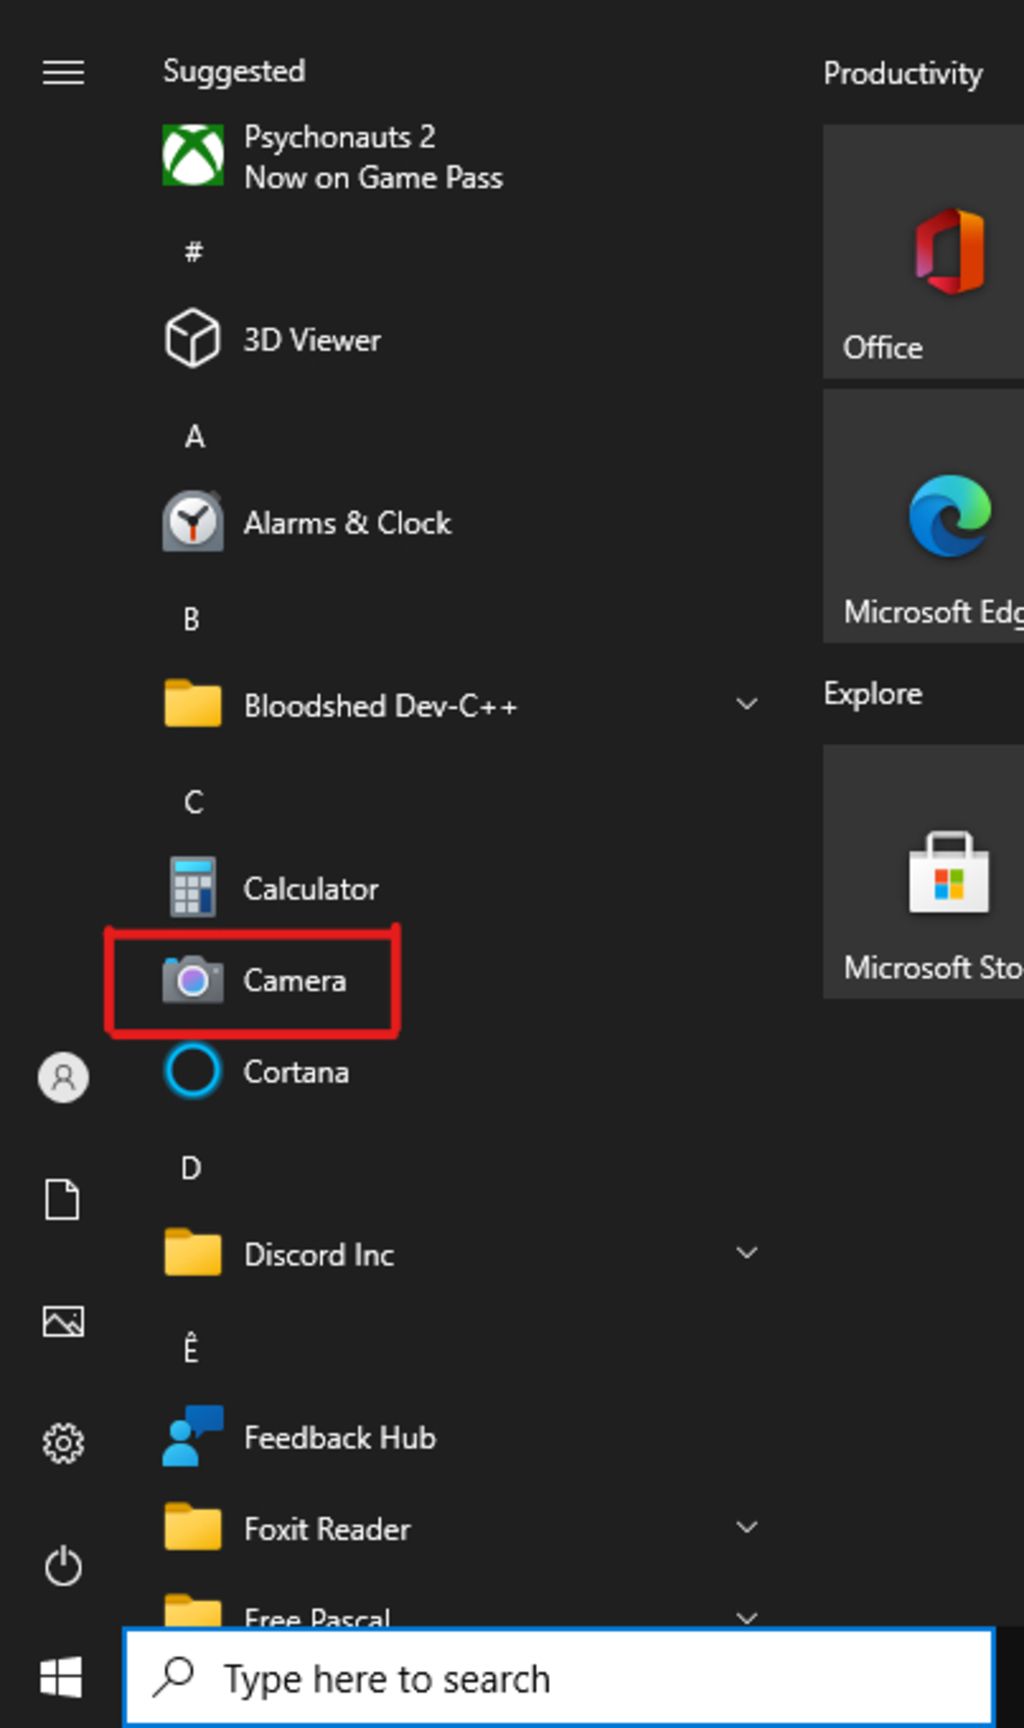Click the 'Alarms & Clock' label
Screen dimensions: 1024x1728
pos(347,522)
